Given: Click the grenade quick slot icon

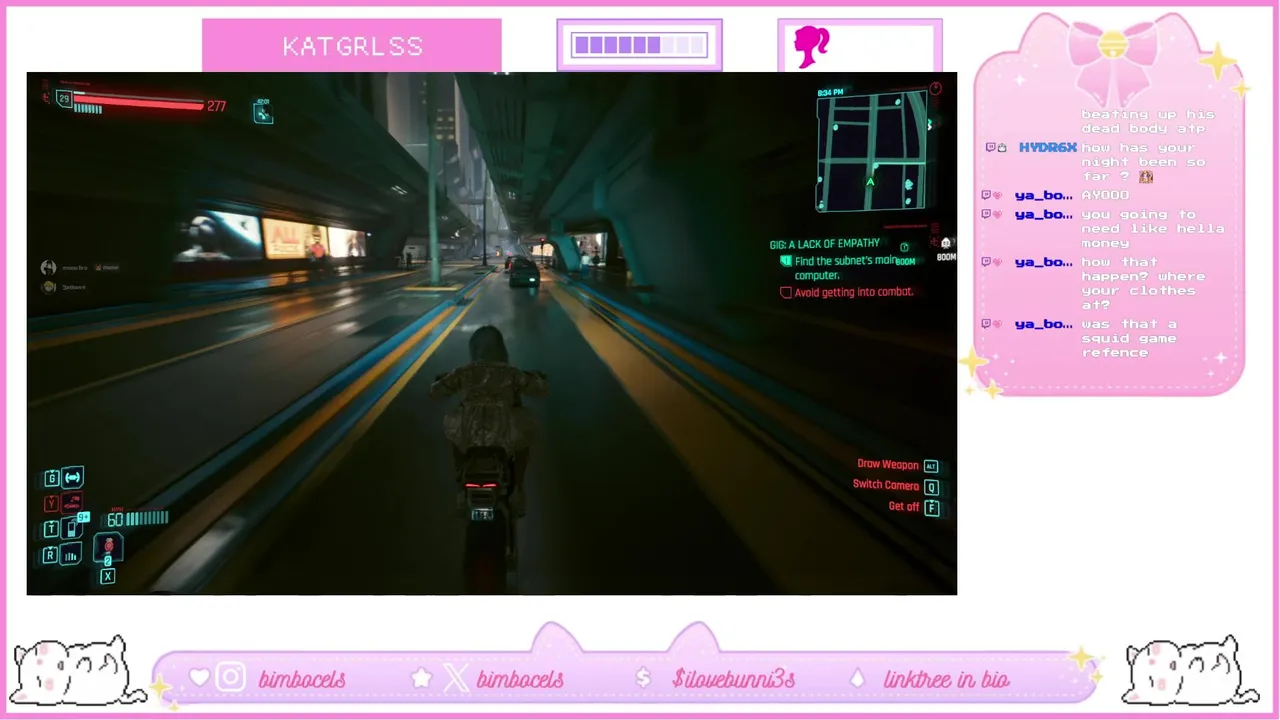Looking at the screenshot, I should (x=108, y=547).
